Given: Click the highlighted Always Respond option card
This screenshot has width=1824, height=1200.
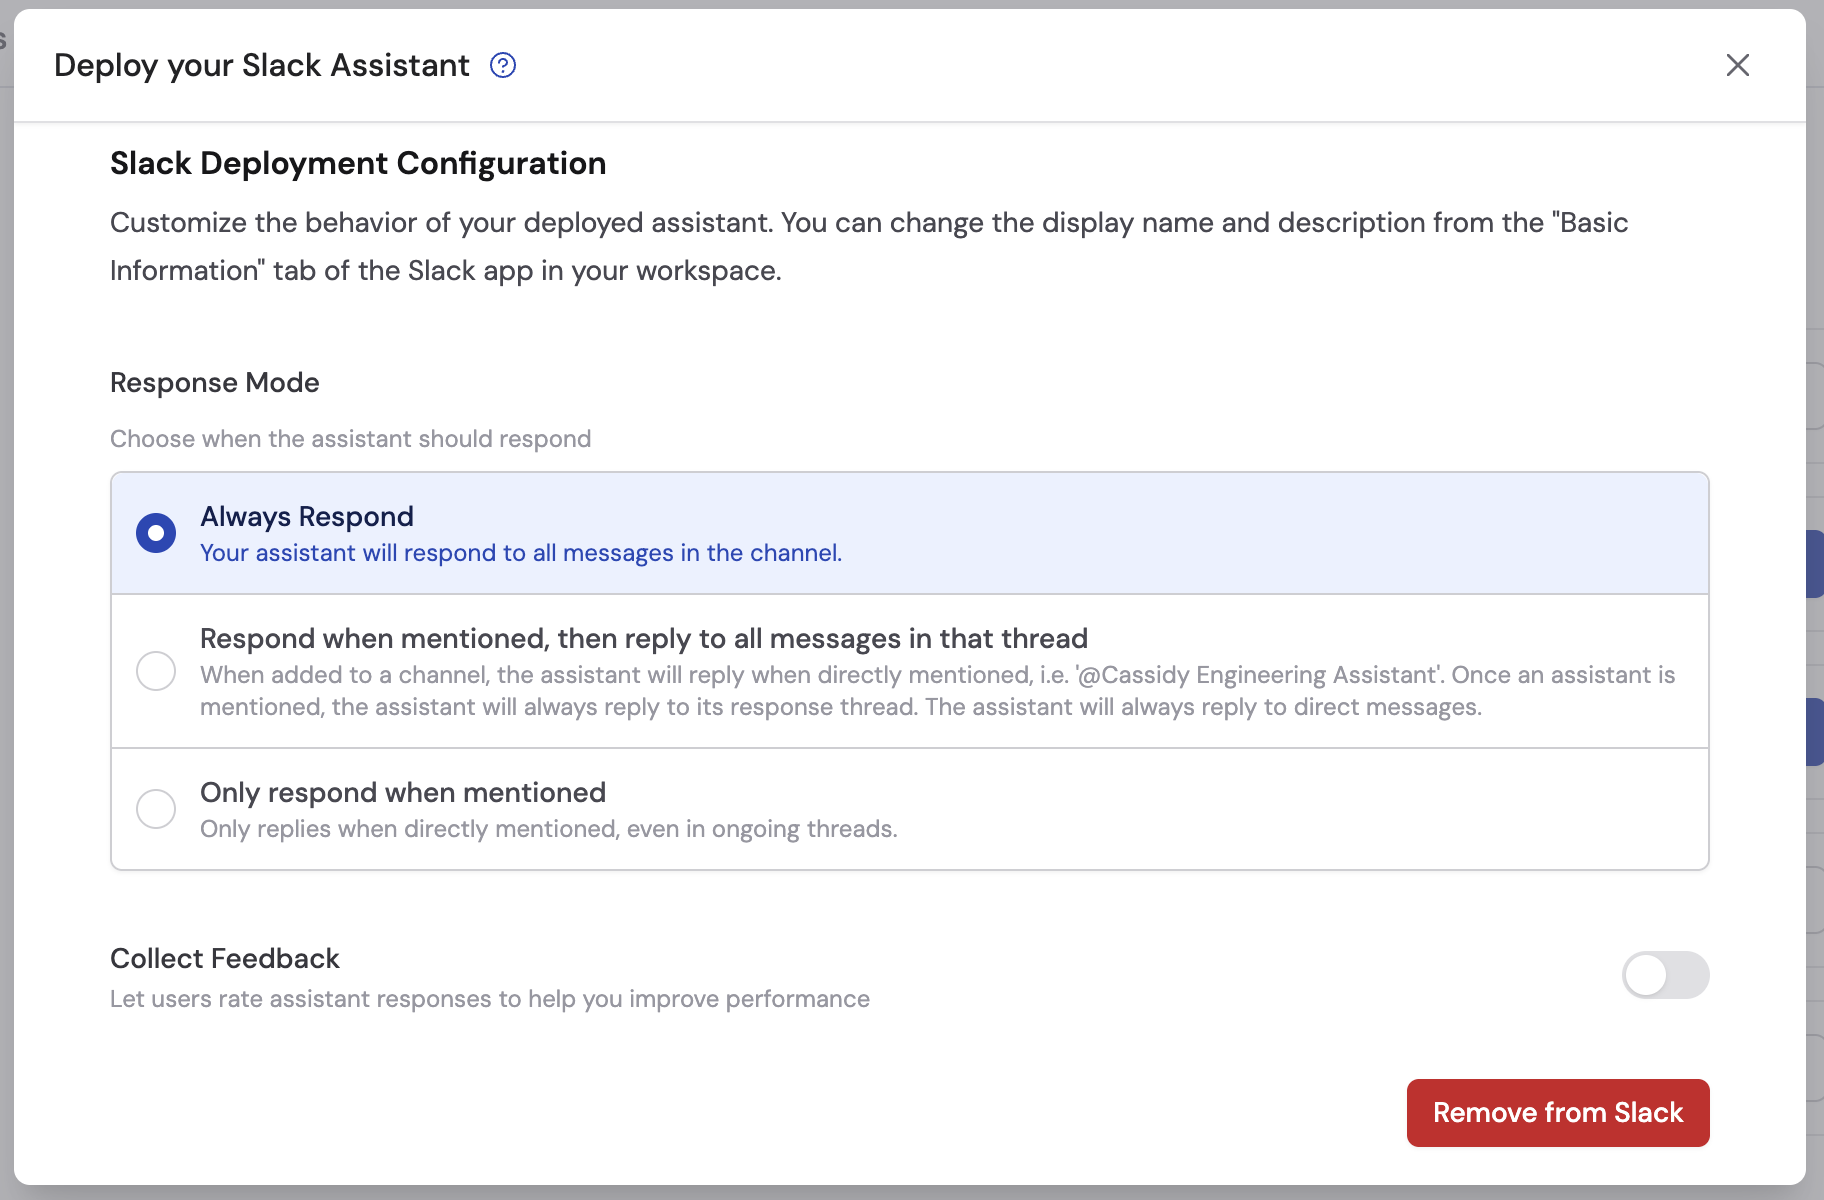Looking at the screenshot, I should click(x=900, y=533).
